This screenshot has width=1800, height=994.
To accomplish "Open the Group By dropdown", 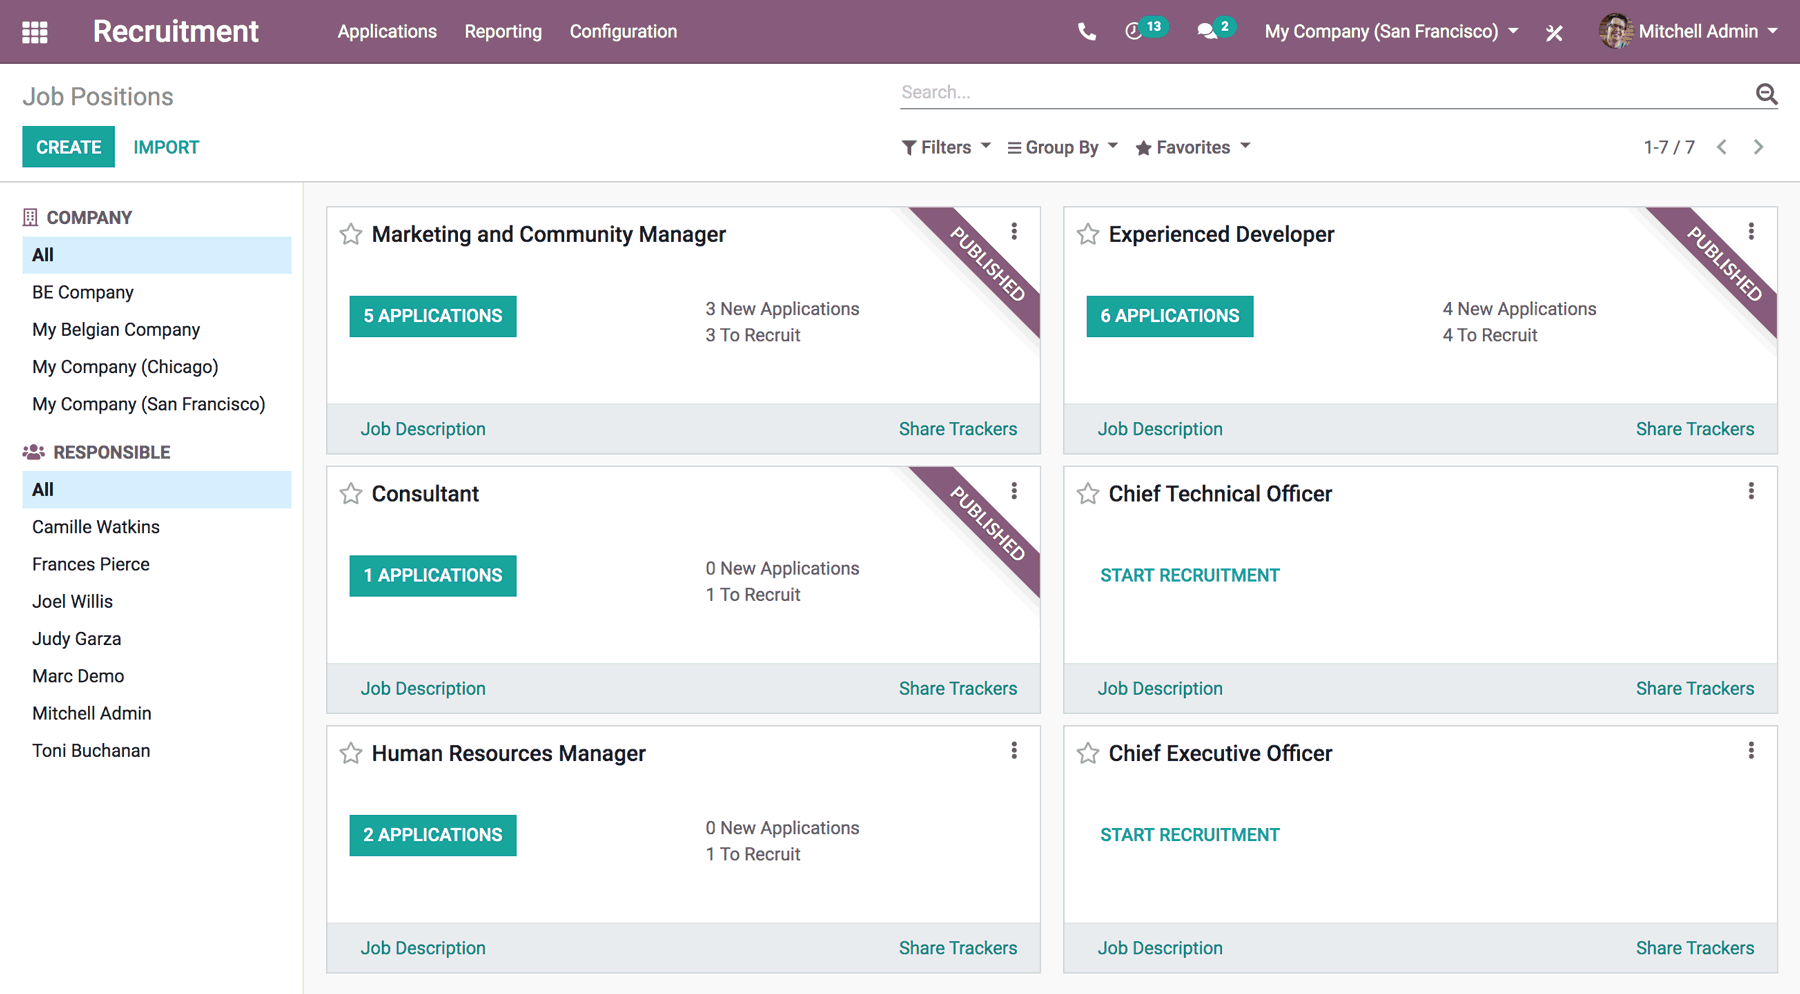I will click(x=1062, y=147).
